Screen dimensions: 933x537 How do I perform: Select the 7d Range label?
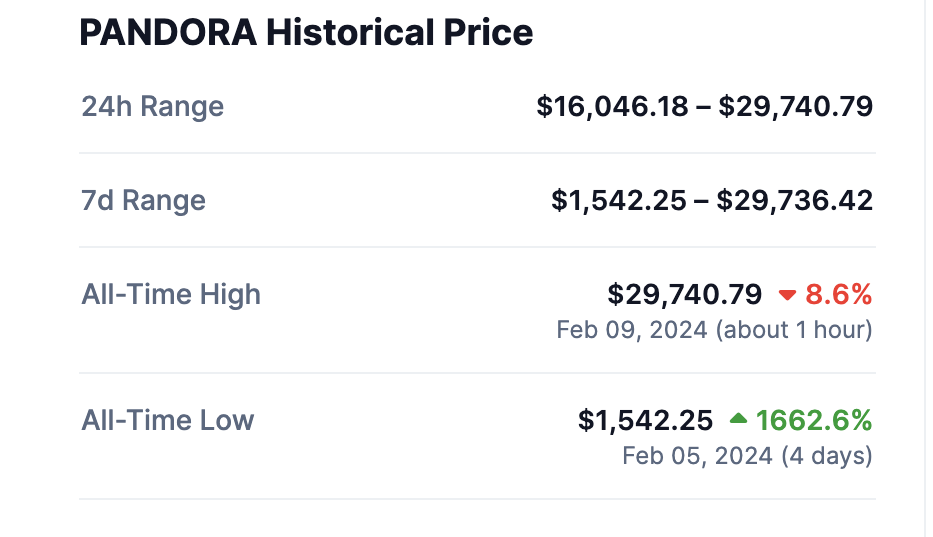point(143,200)
